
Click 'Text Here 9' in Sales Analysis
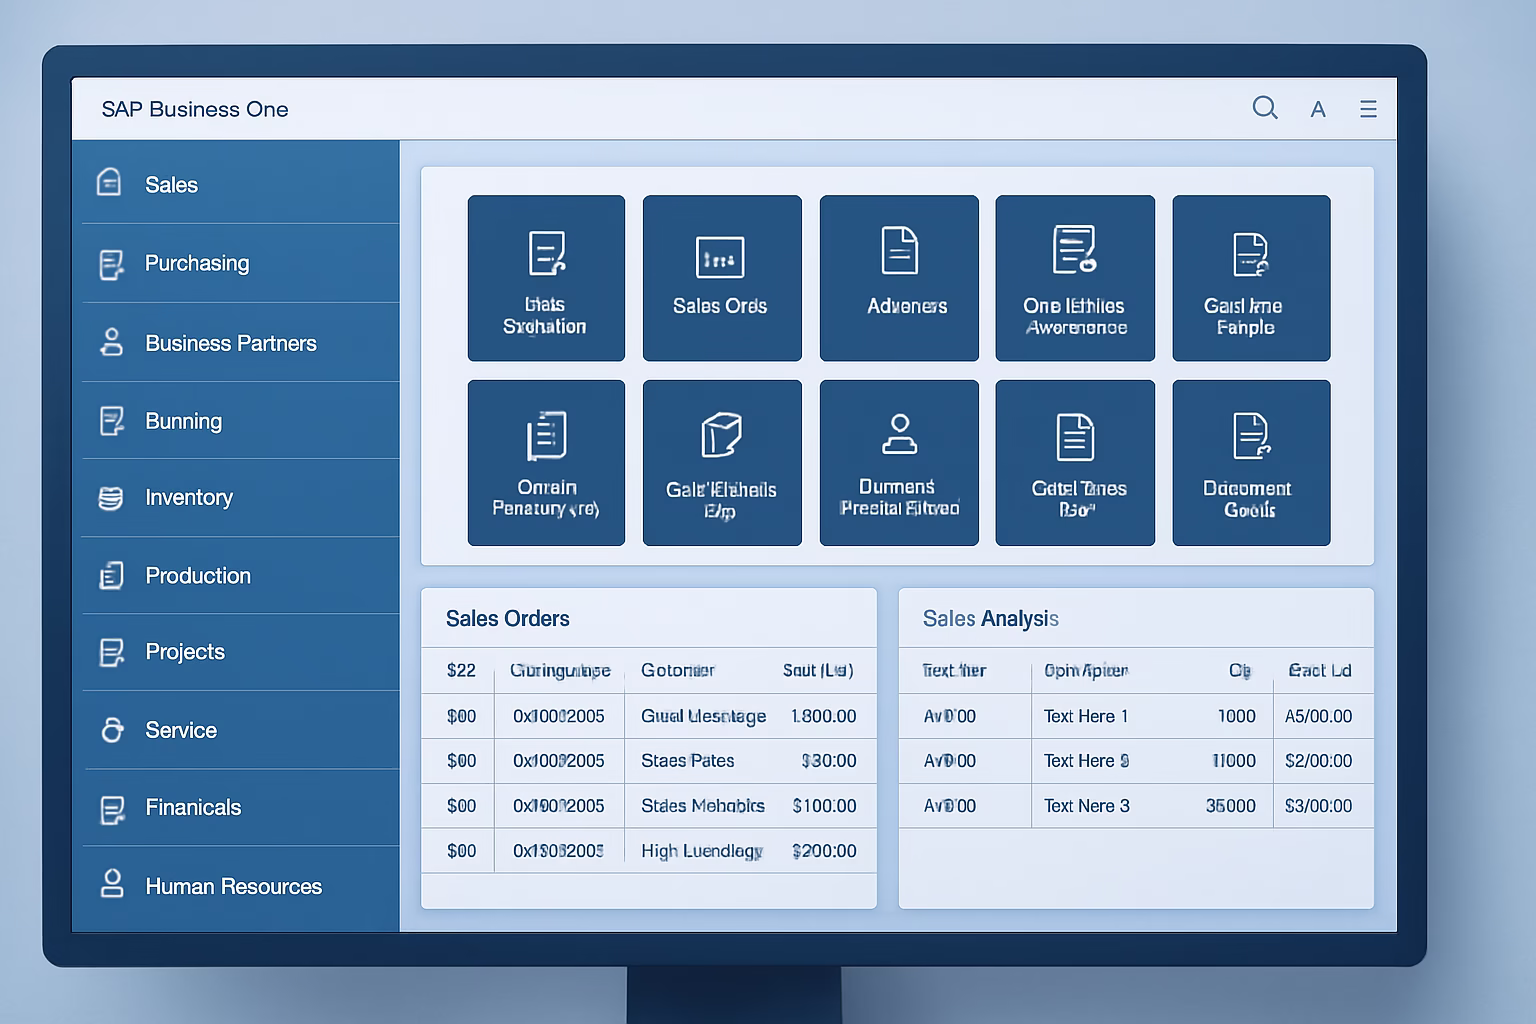(x=1086, y=761)
